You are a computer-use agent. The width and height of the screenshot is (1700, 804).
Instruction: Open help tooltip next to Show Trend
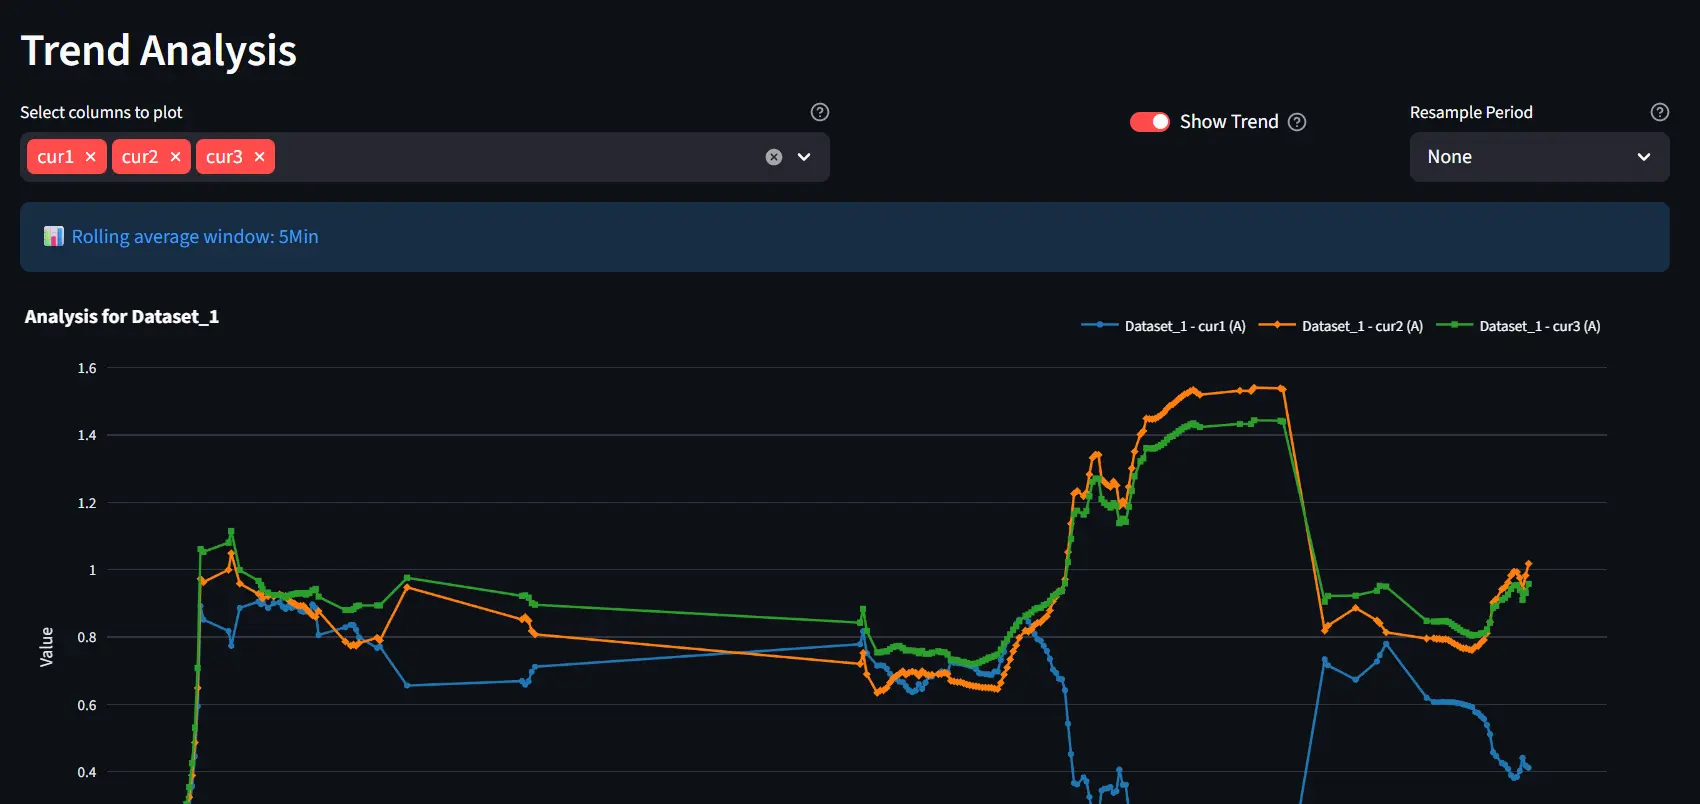[1297, 122]
